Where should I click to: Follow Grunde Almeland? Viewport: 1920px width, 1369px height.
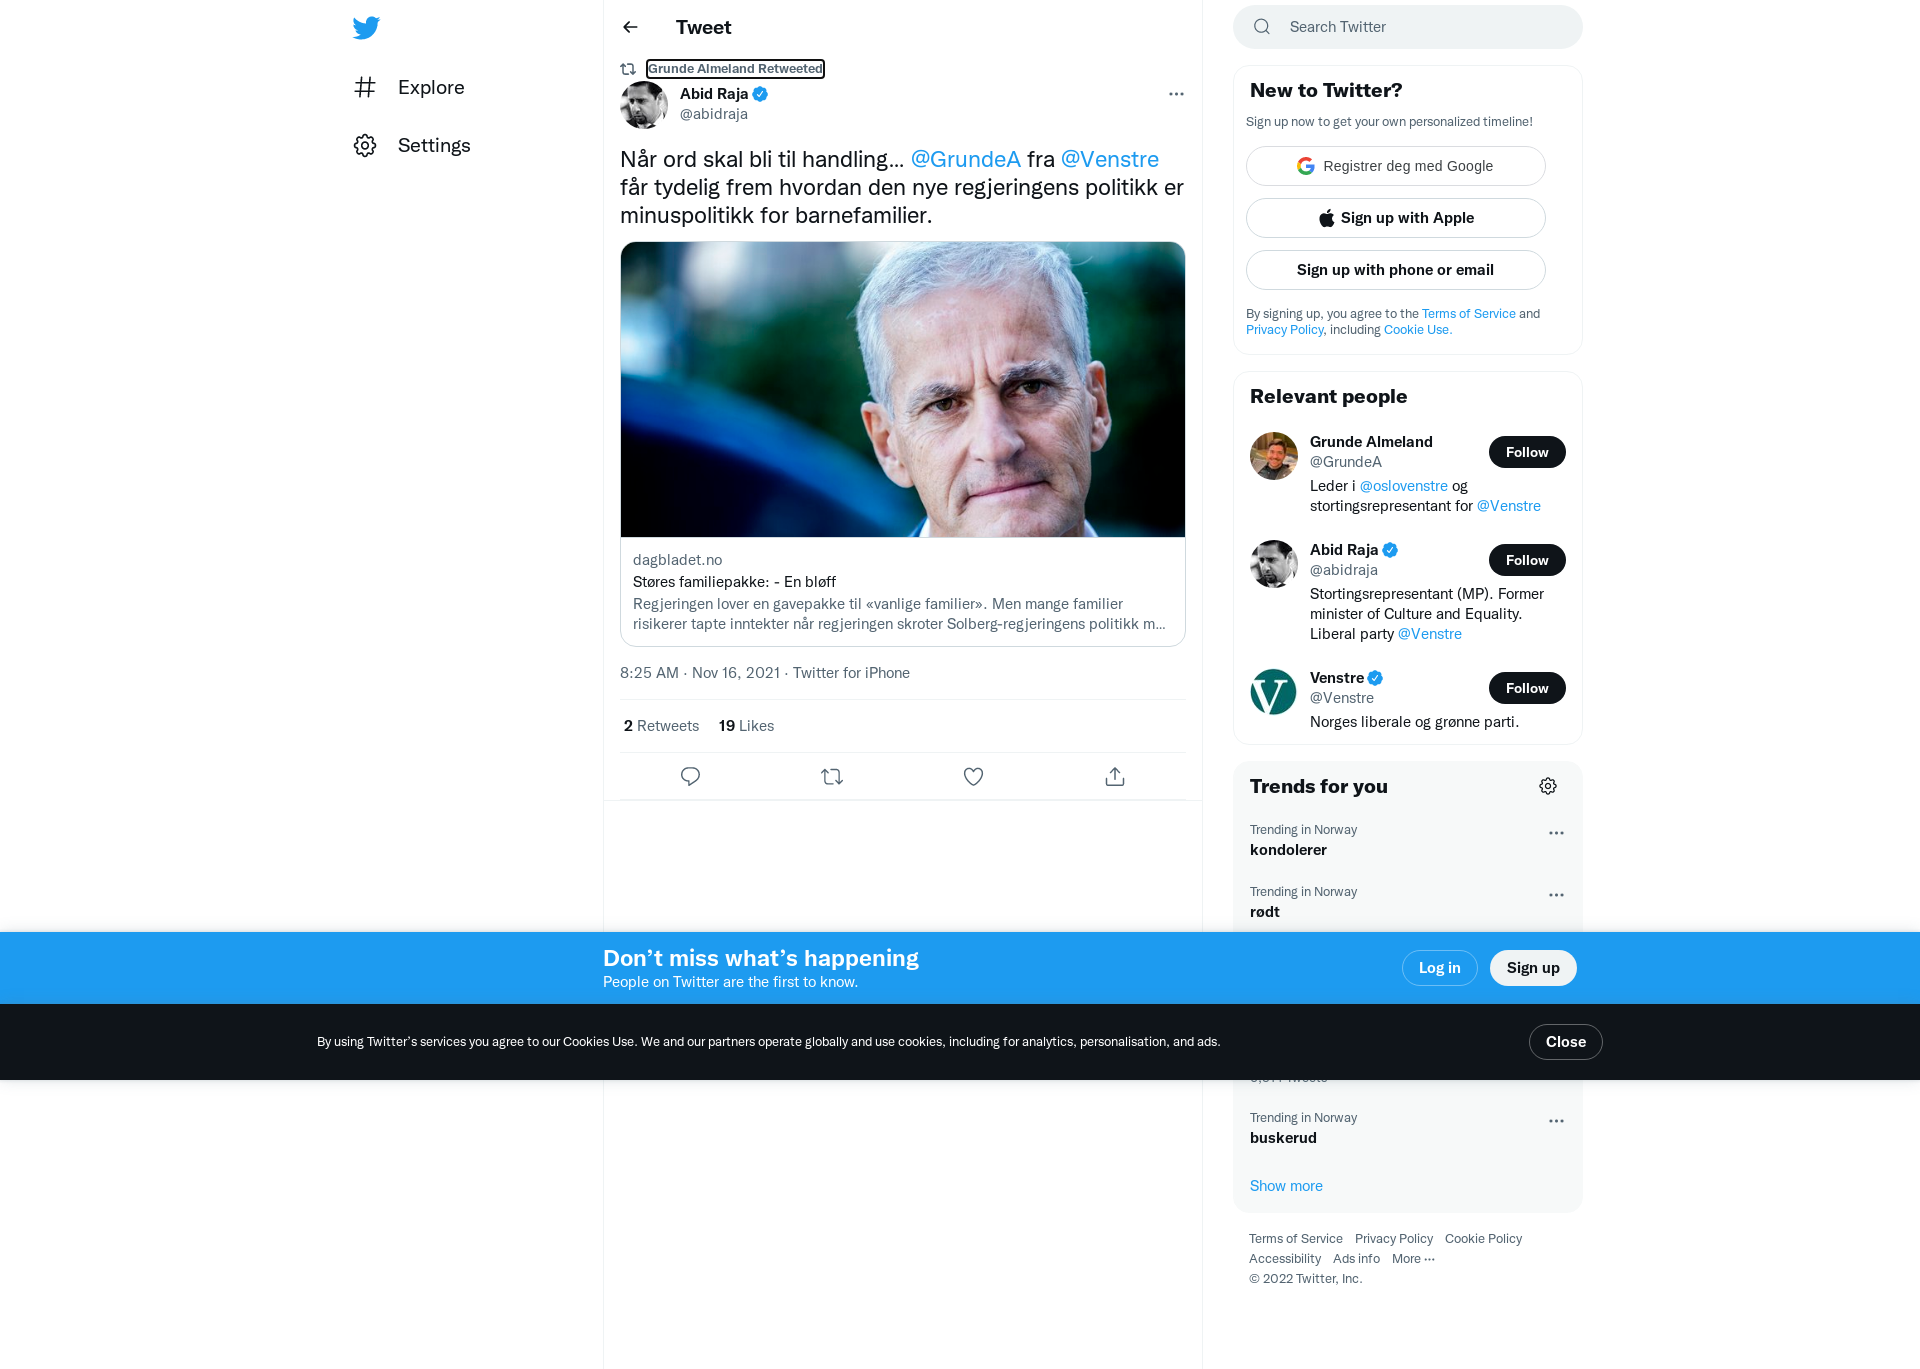coord(1527,452)
